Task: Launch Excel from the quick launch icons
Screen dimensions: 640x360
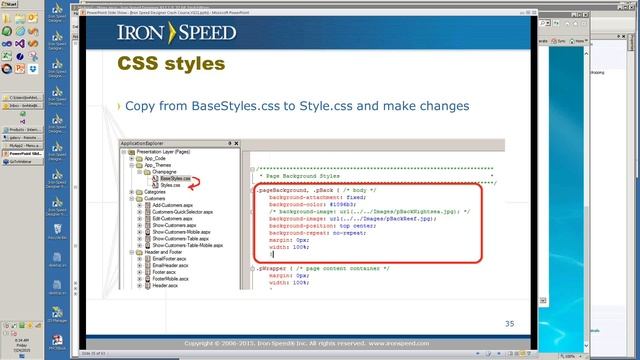Action: pos(7,56)
